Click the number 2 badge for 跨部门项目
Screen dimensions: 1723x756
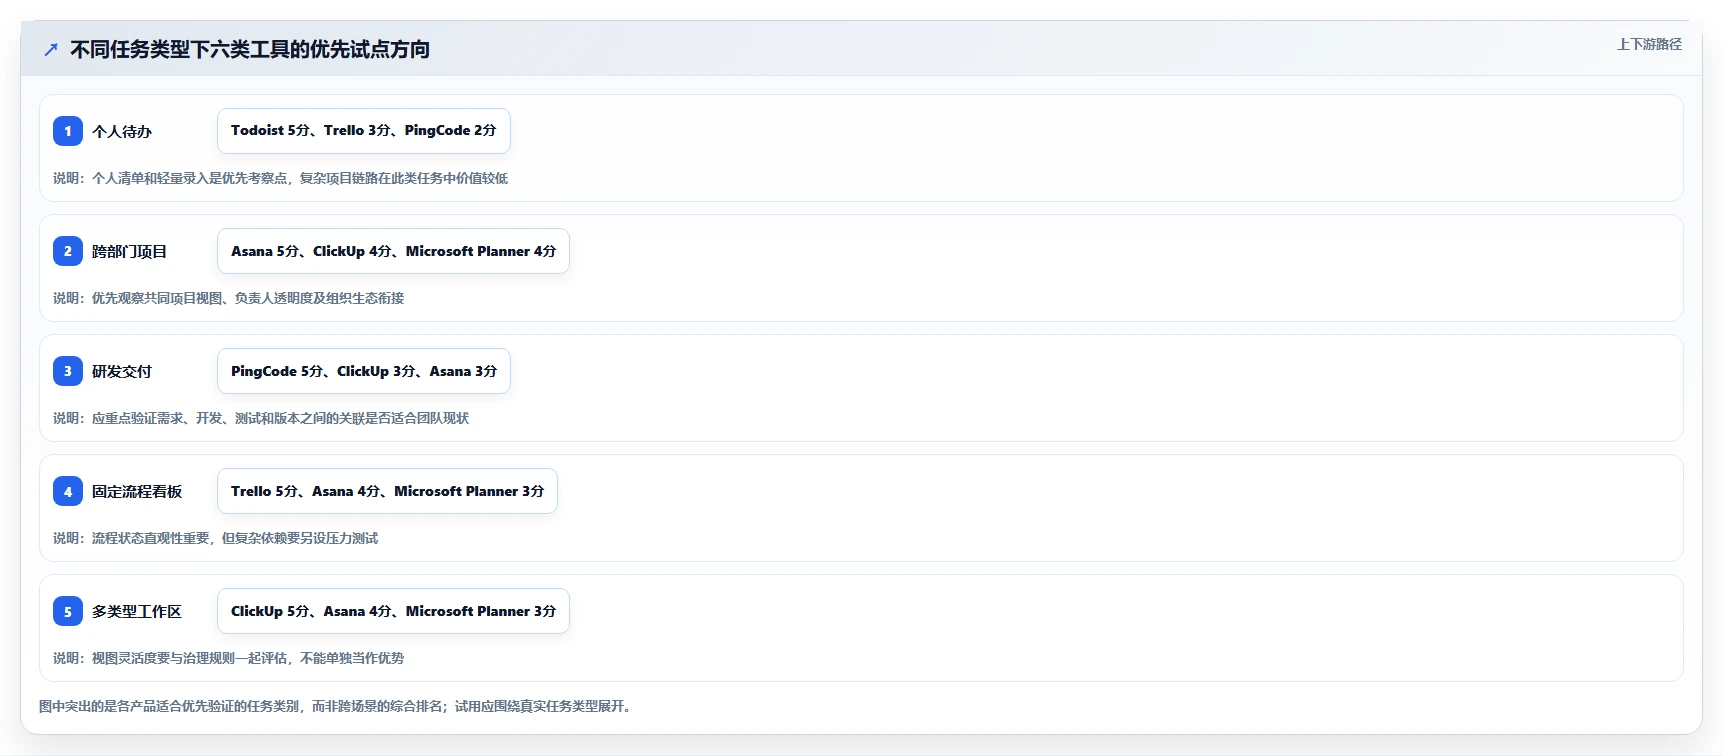(68, 251)
